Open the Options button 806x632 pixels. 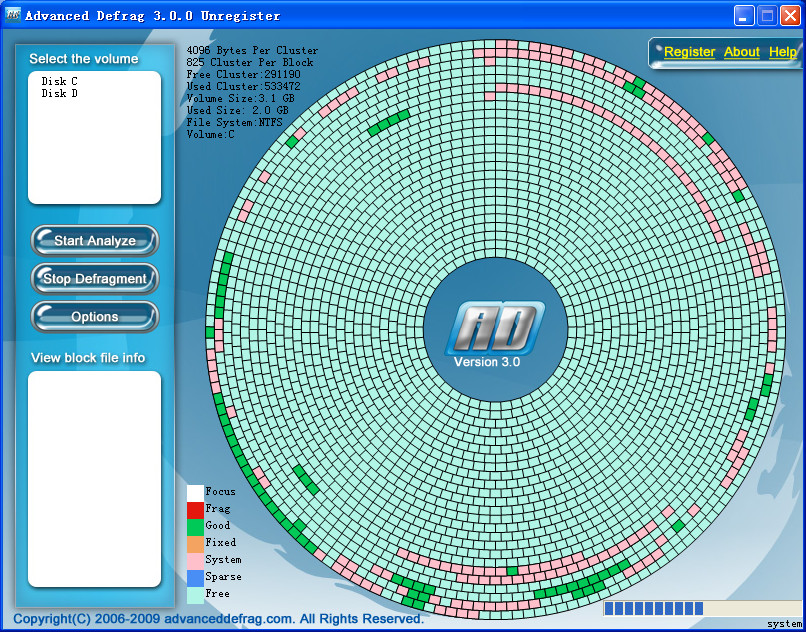[x=95, y=317]
